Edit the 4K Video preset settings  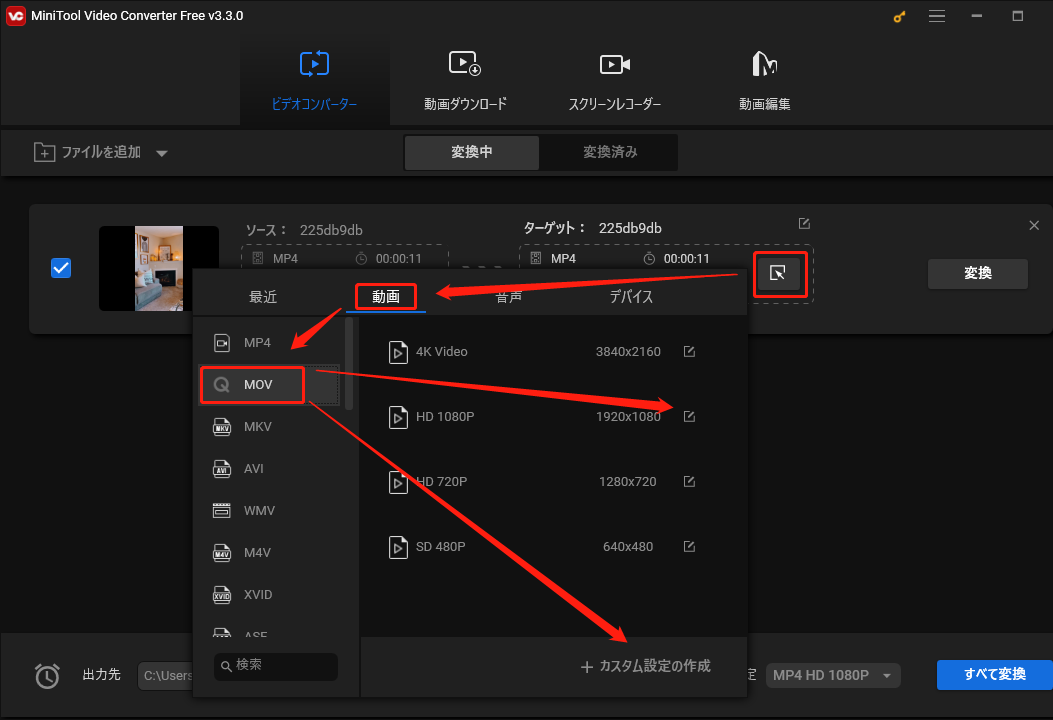click(689, 351)
